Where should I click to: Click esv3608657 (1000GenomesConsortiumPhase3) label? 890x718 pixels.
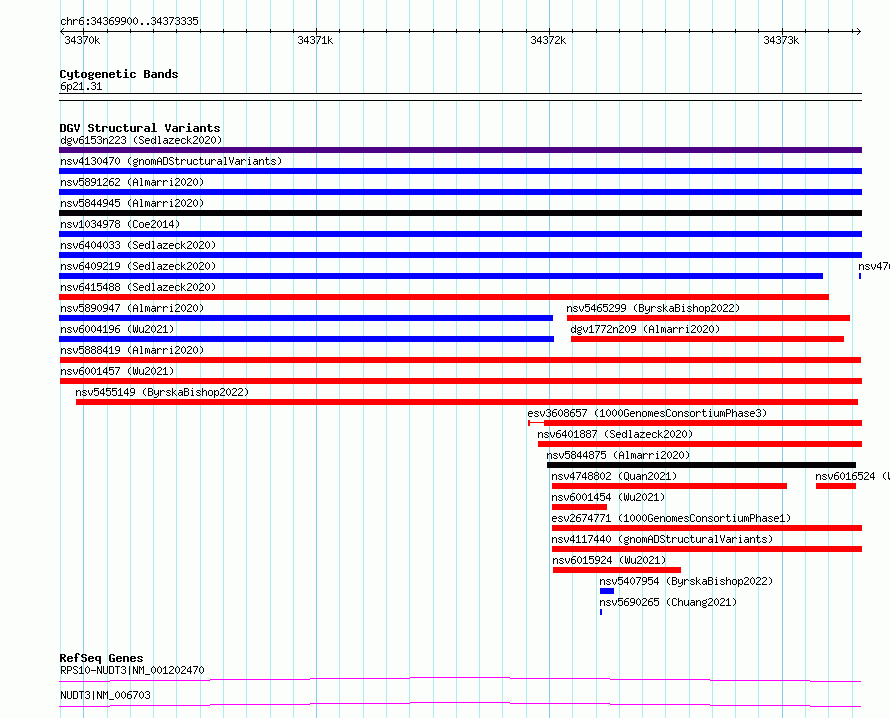647,413
